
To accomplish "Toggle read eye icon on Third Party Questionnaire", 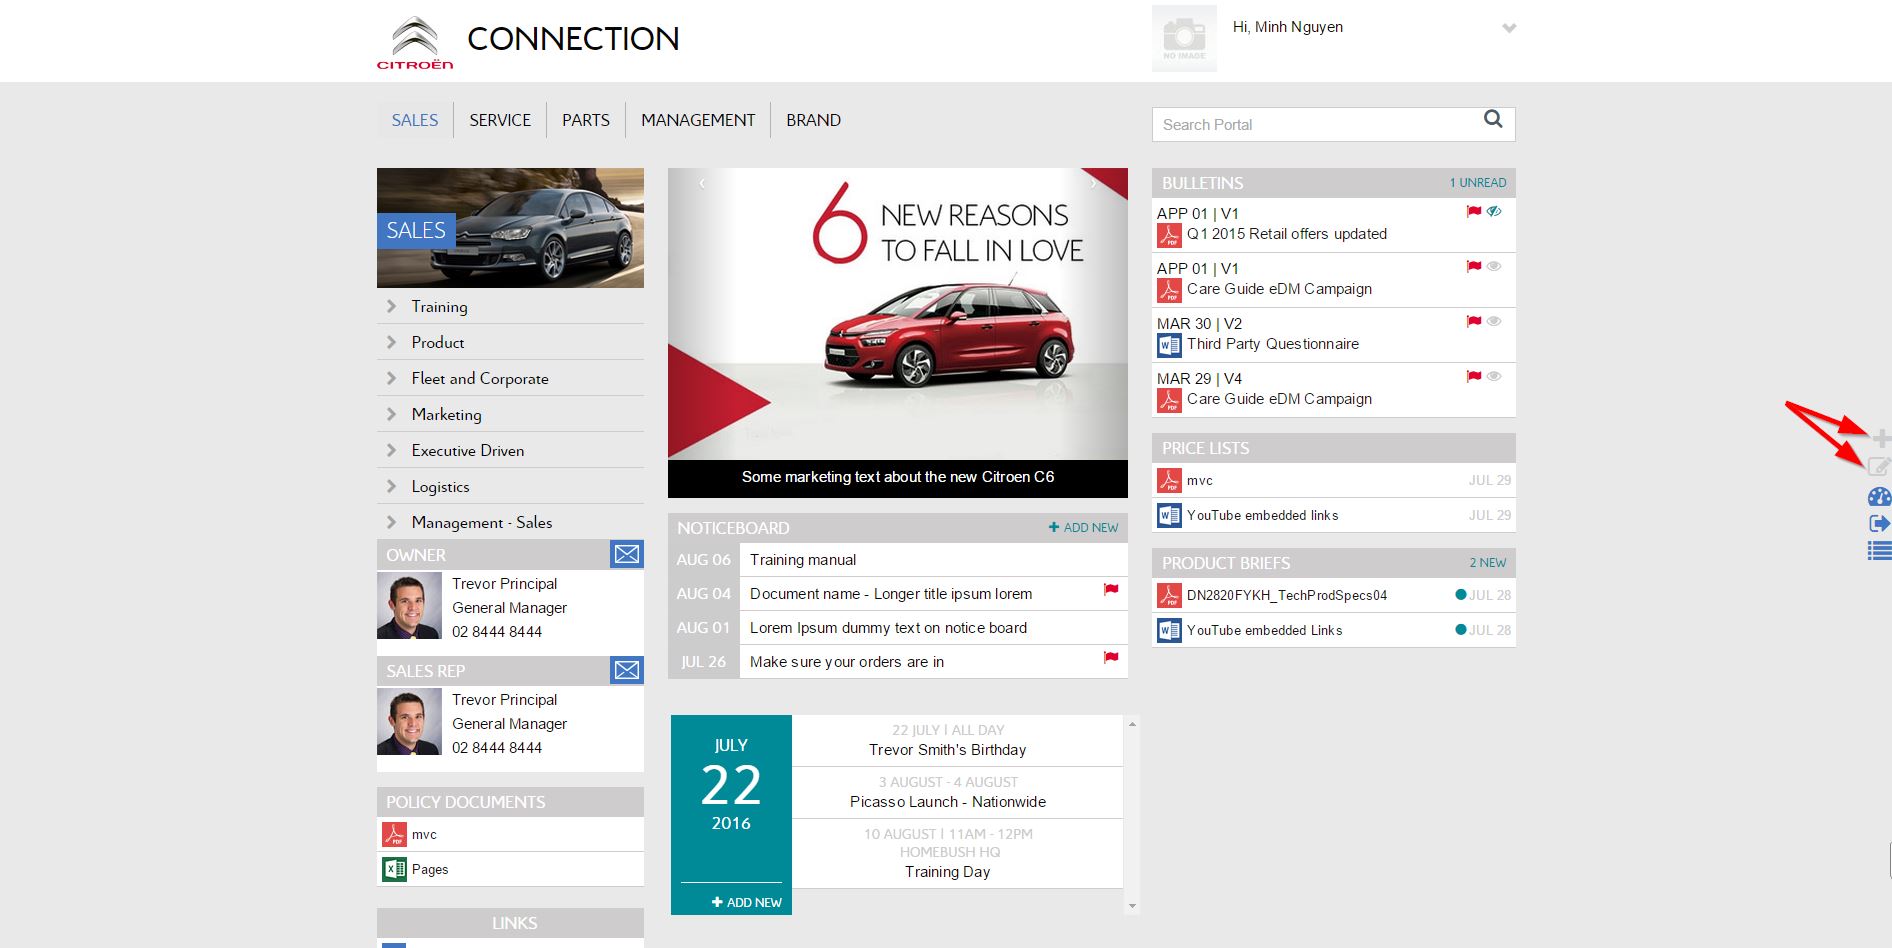I will tap(1494, 322).
